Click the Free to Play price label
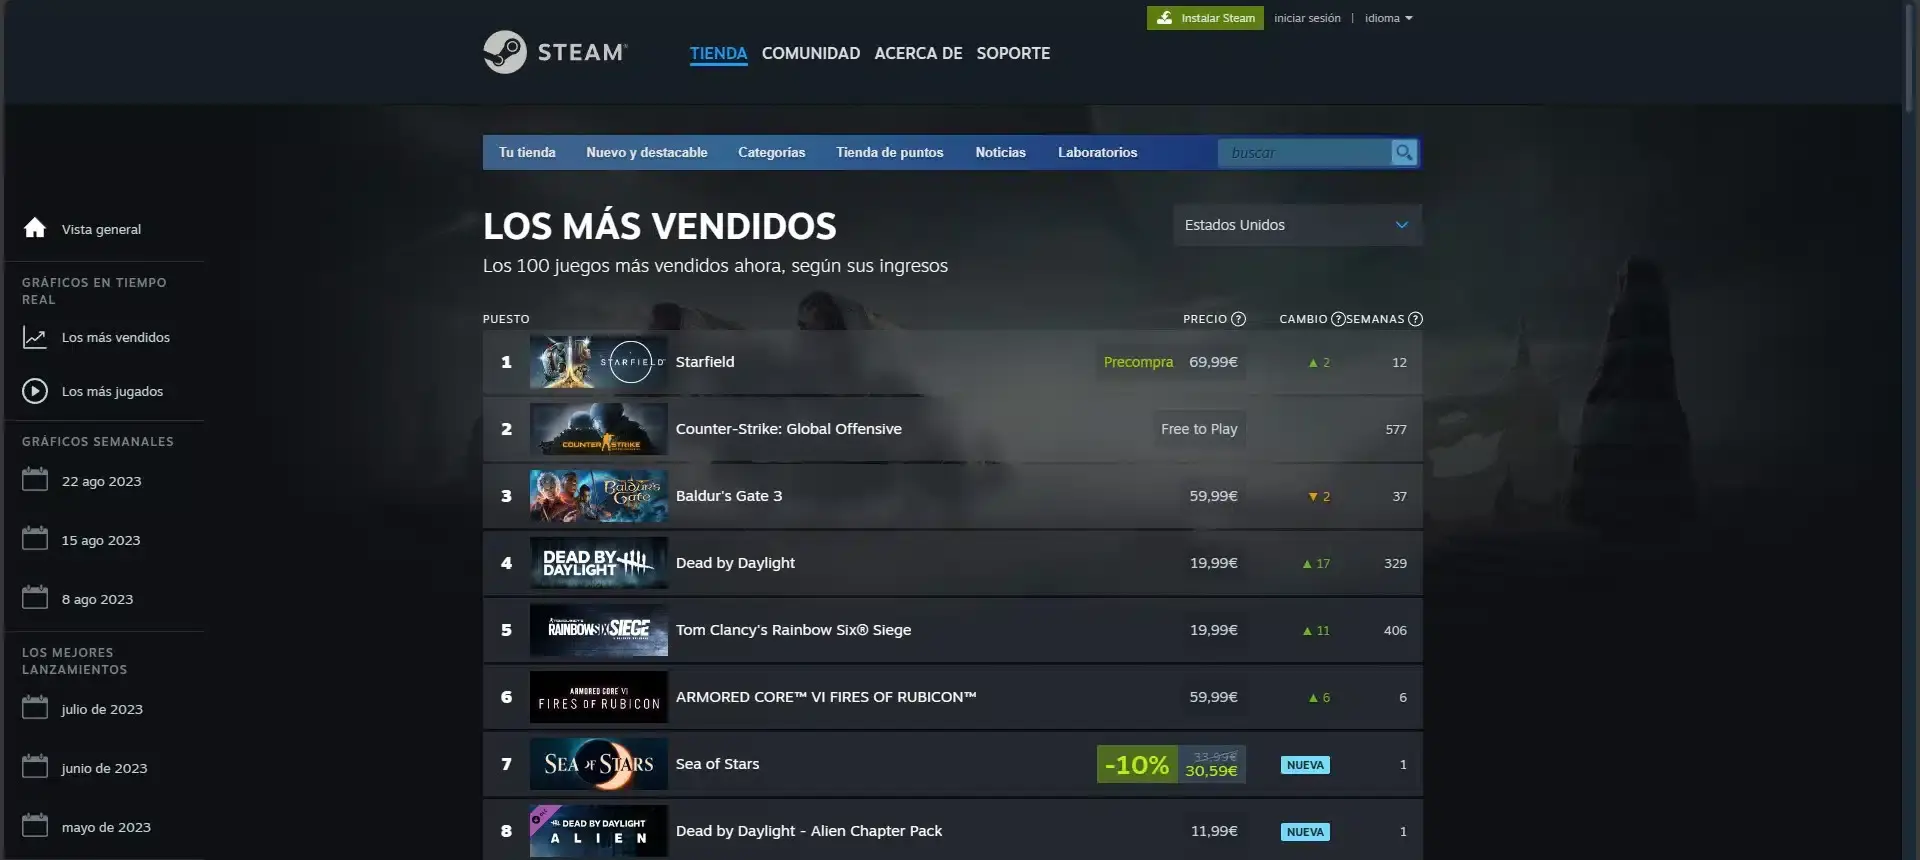 [1199, 429]
